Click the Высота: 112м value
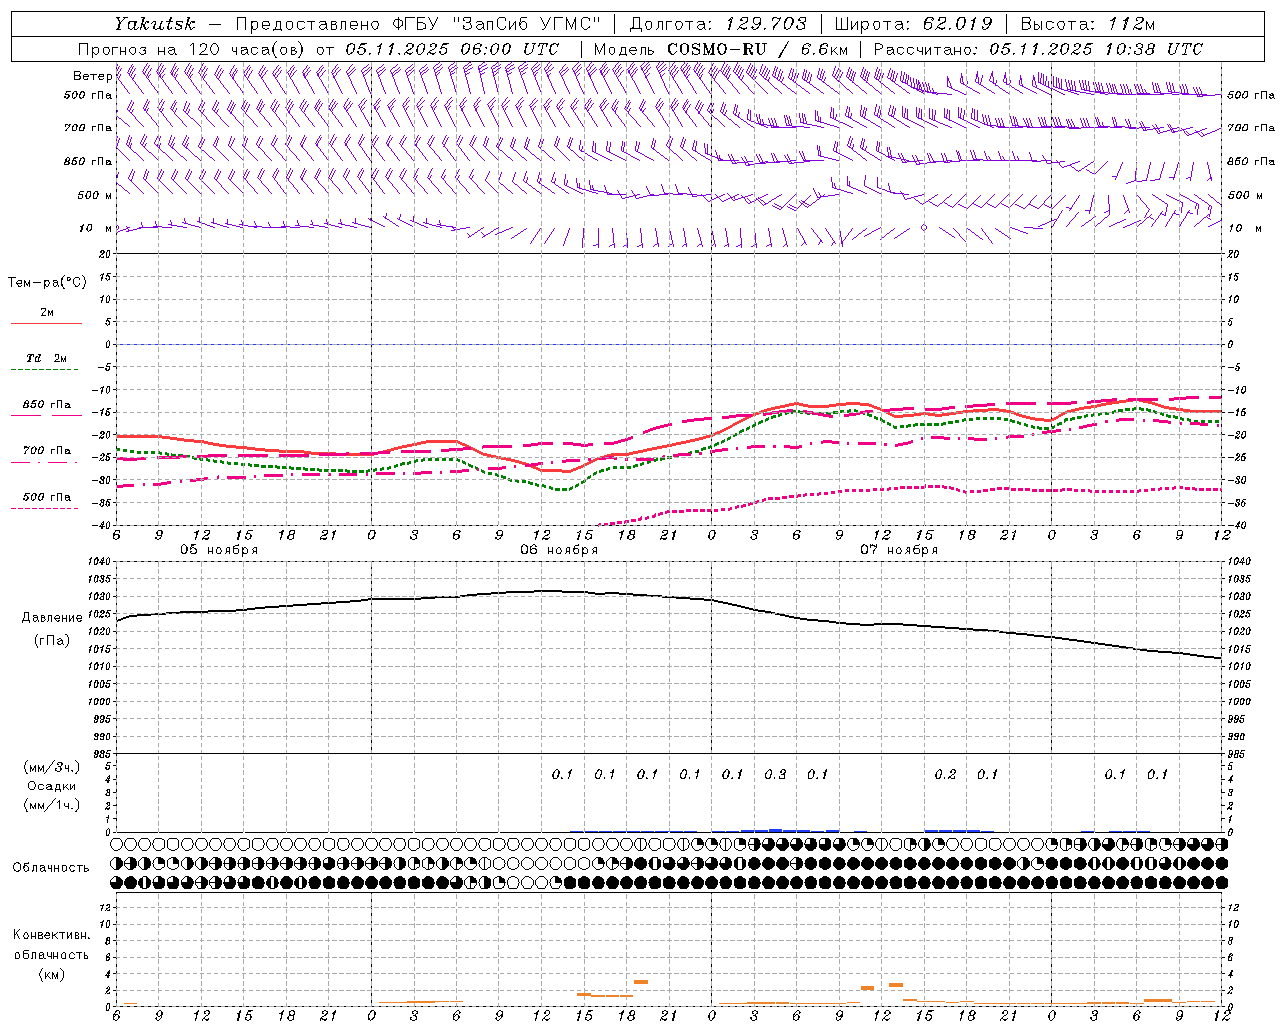Screen dimensions: 1280x1024 (1089, 24)
